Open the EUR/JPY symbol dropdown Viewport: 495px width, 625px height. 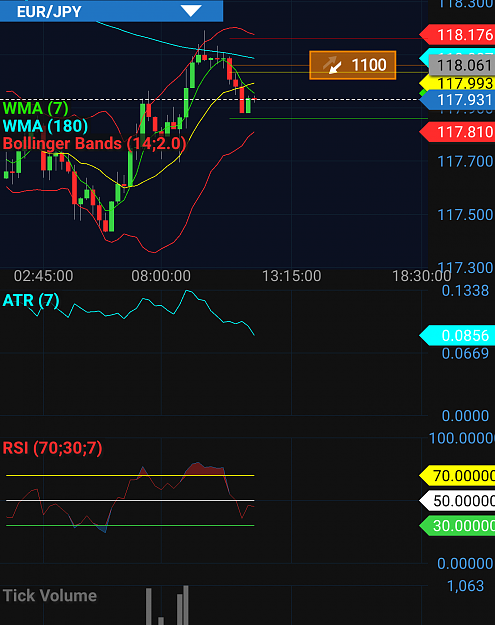111,11
